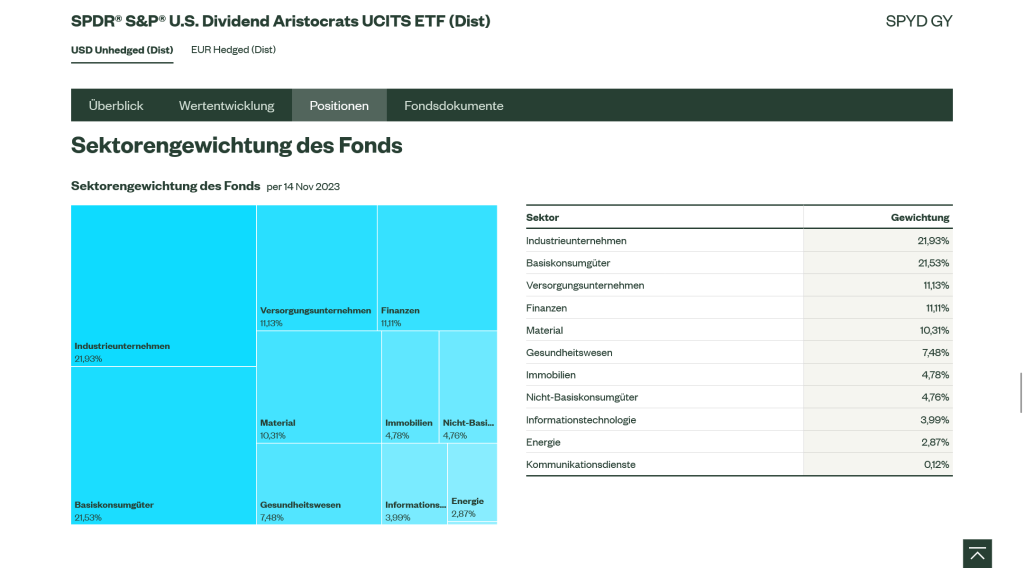The height and width of the screenshot is (568, 1024).
Task: Click the 10,31% weighting table cell
Action: (878, 330)
